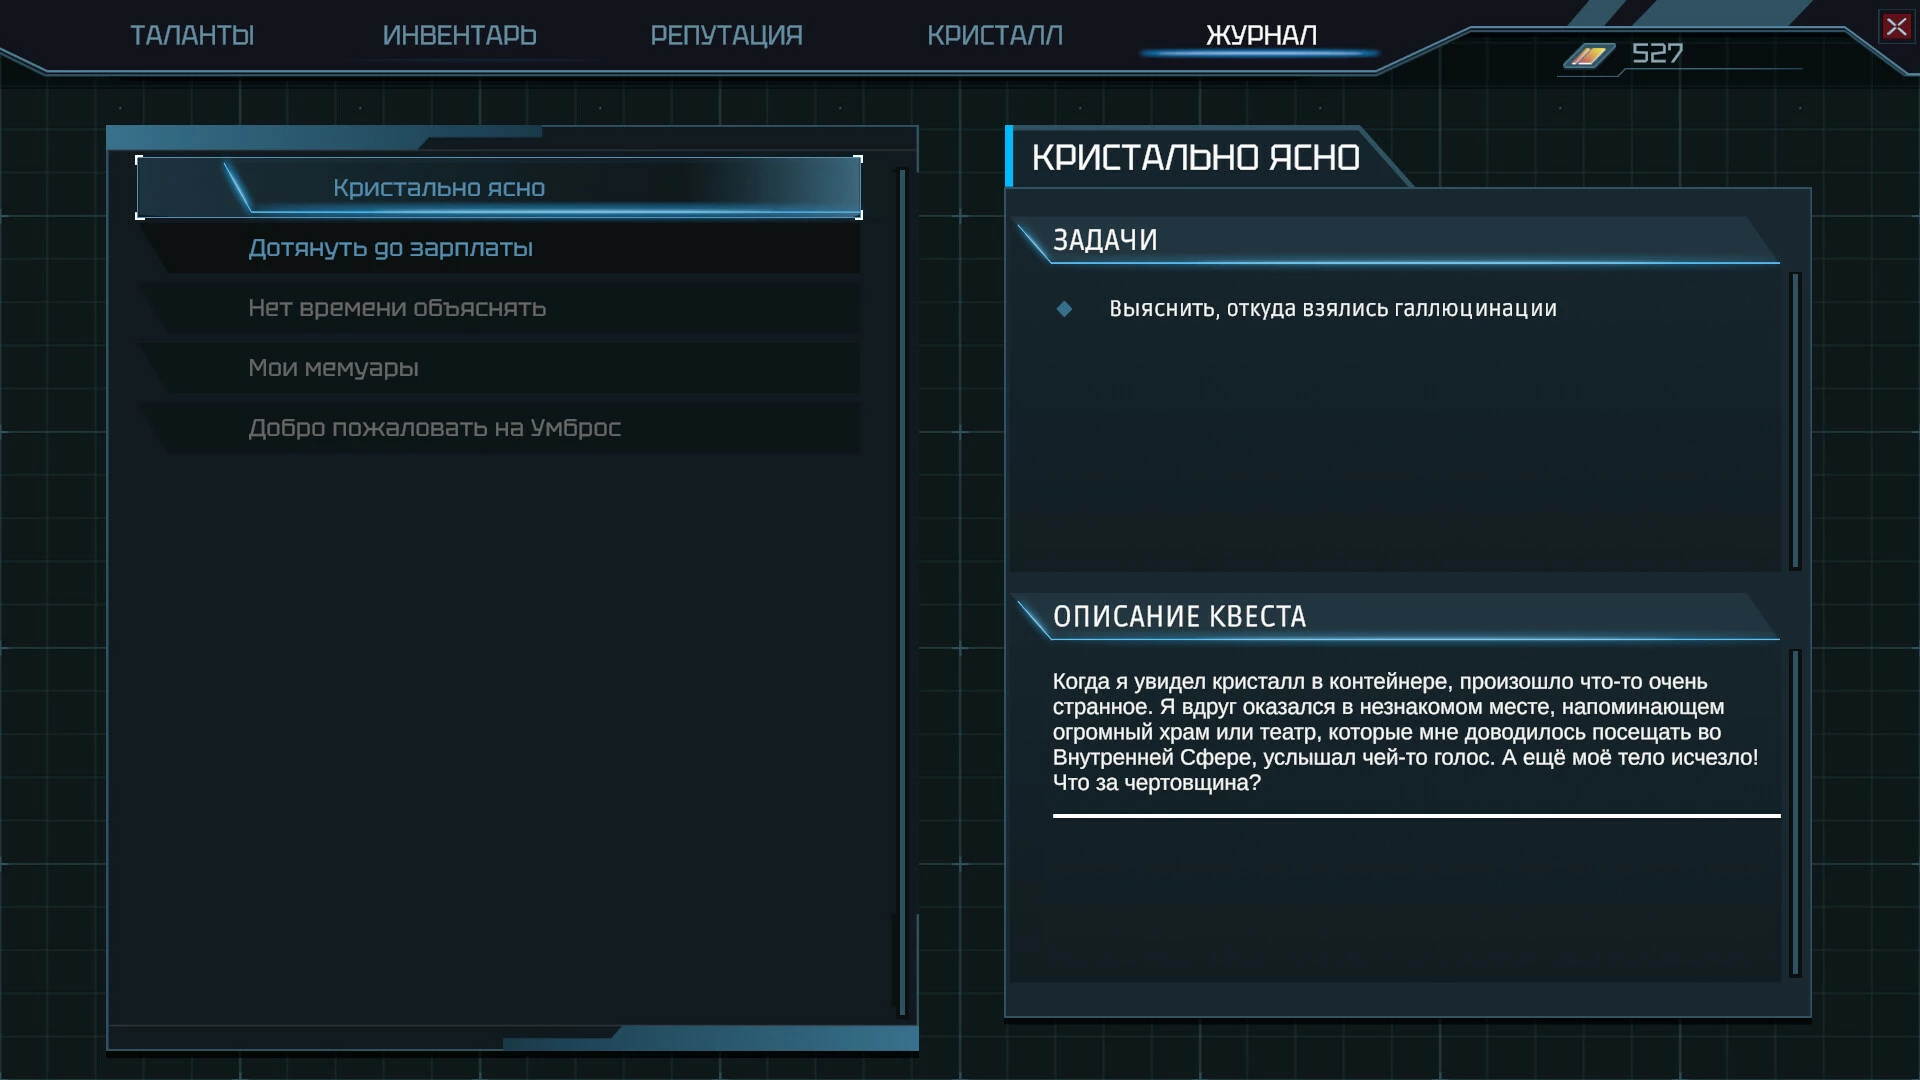This screenshot has width=1920, height=1080.
Task: Click the ЗАДАЧИ panel scrollbar
Action: 1795,421
